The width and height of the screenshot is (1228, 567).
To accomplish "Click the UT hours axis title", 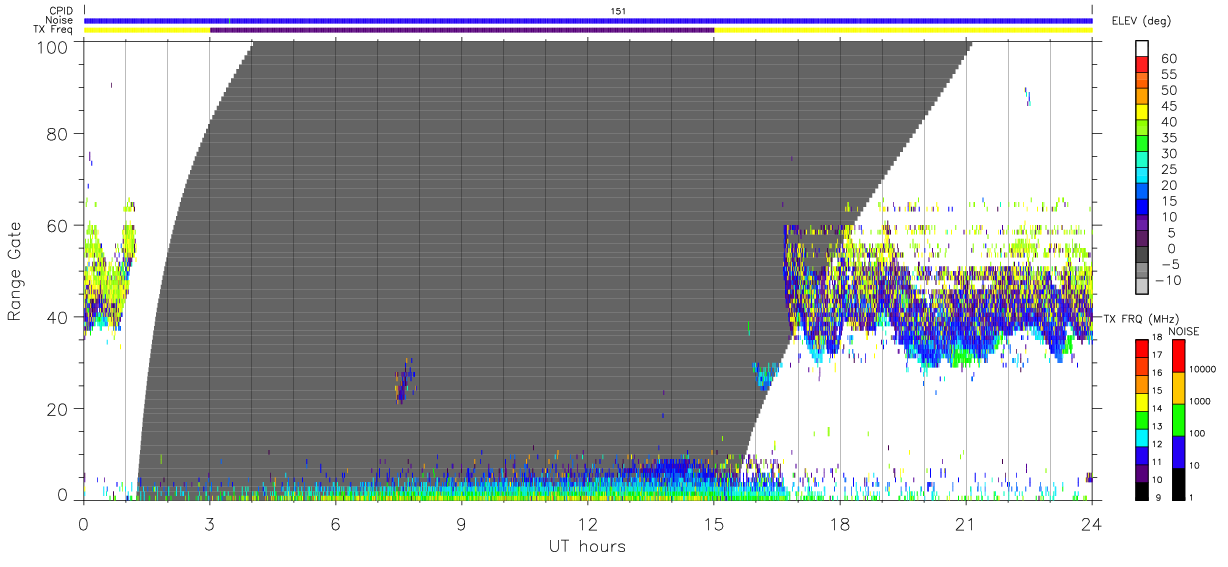I will 586,546.
